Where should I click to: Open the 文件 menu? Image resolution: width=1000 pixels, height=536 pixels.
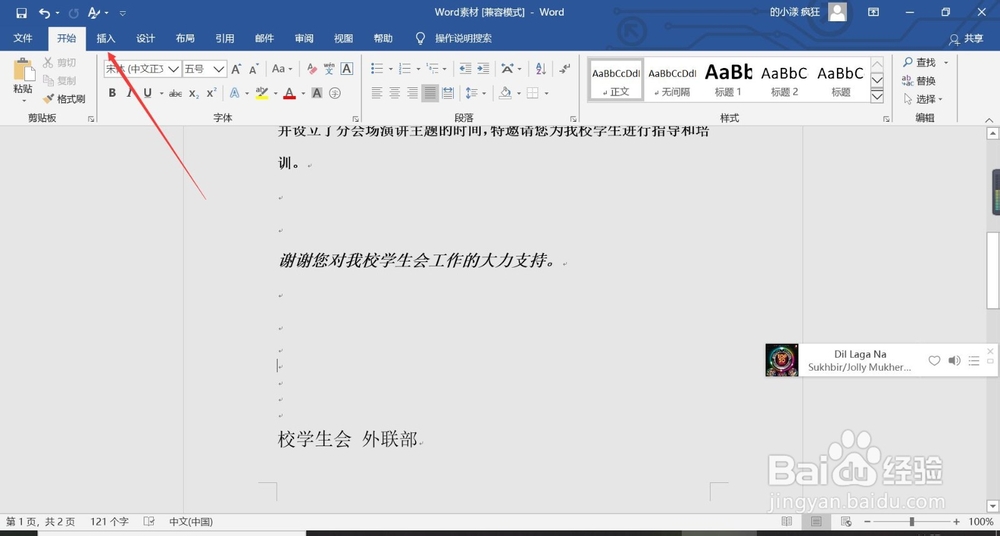coord(23,38)
